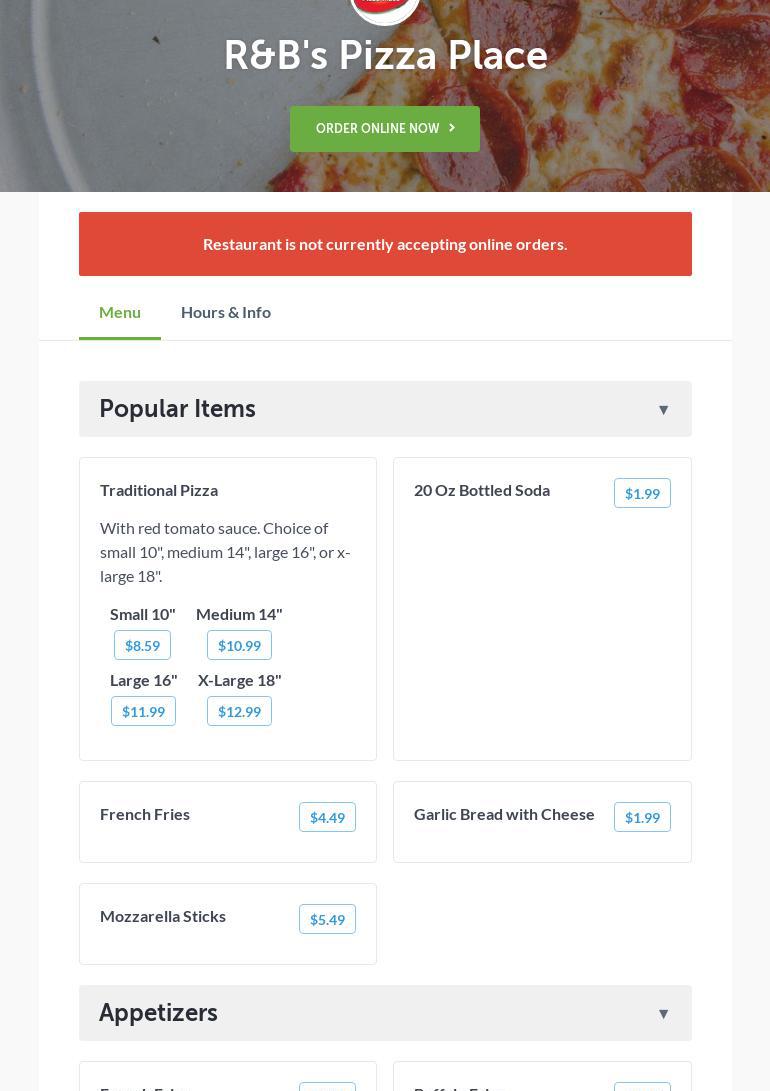Click the R&B's Pizza Place title
770x1091 pixels.
point(385,56)
